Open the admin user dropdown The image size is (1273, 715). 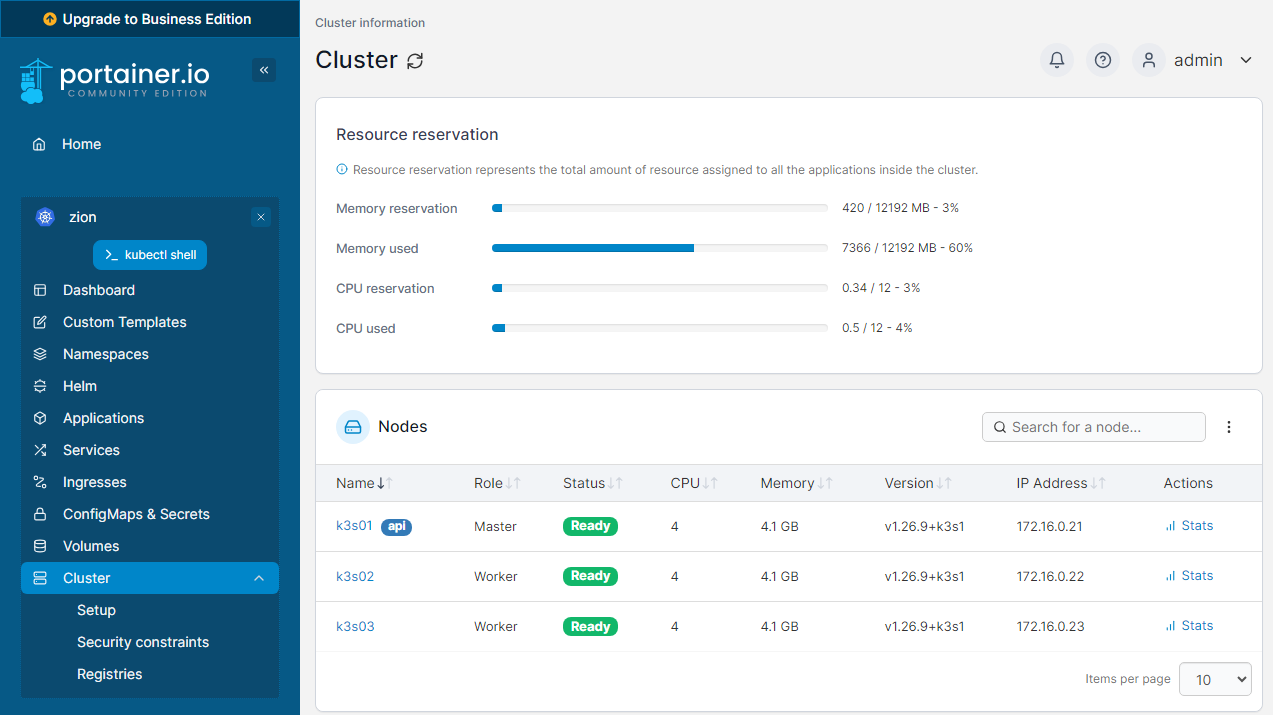pos(1246,60)
